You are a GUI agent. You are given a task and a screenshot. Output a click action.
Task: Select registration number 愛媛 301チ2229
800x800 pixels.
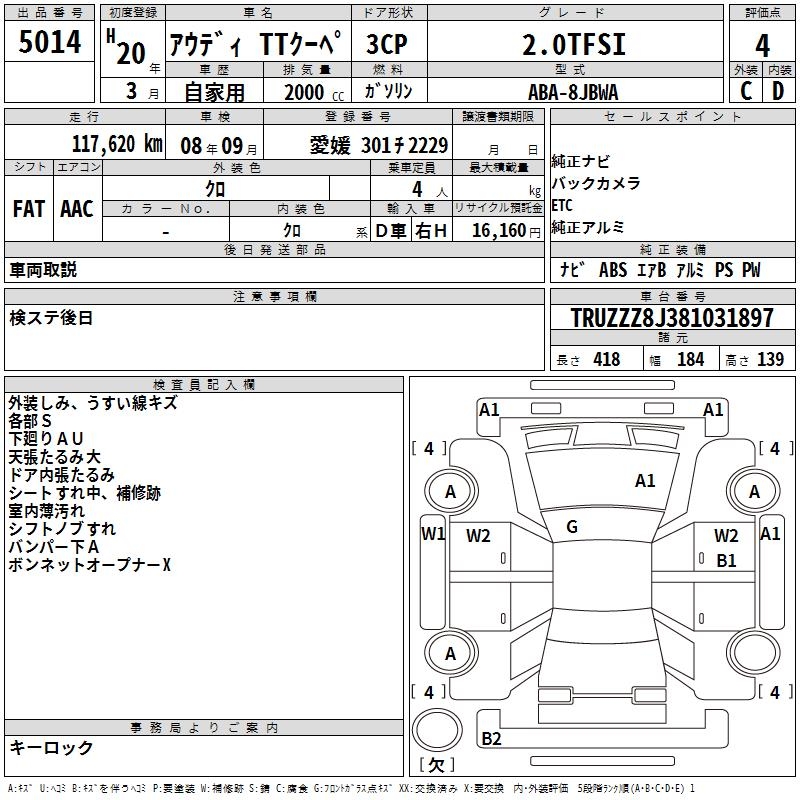[379, 146]
